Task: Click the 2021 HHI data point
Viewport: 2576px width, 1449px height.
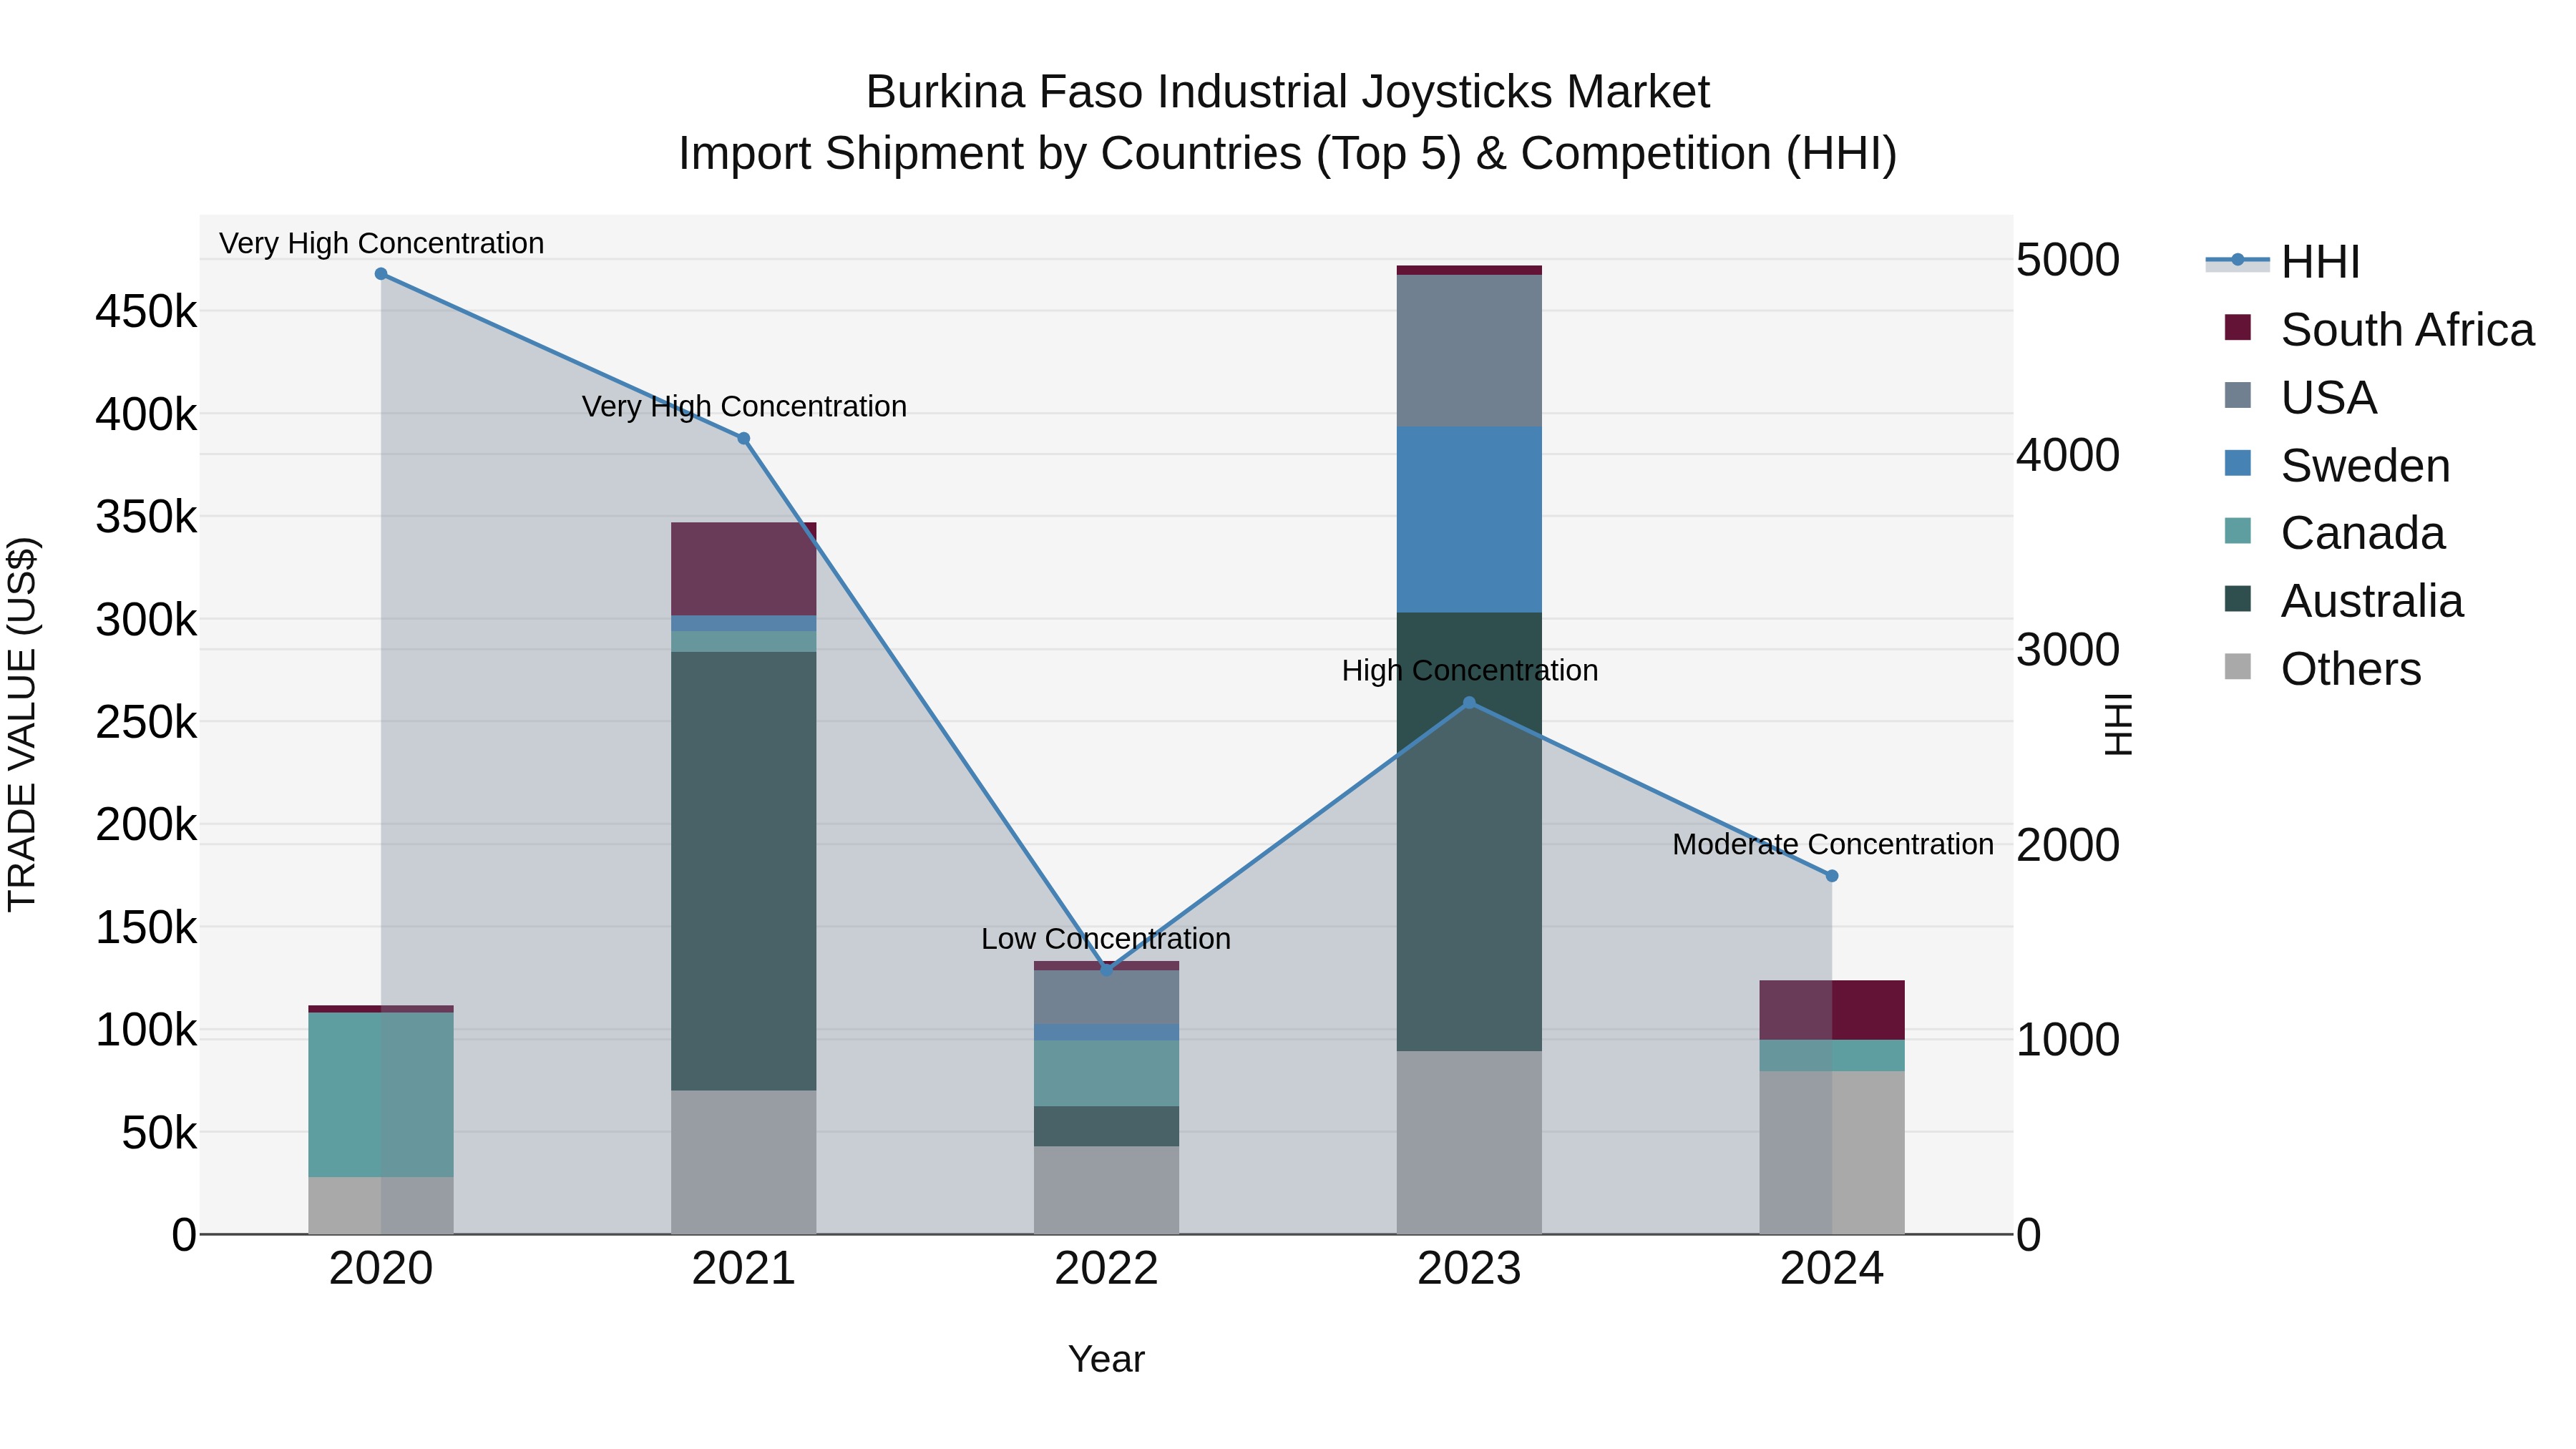Action: 744,439
